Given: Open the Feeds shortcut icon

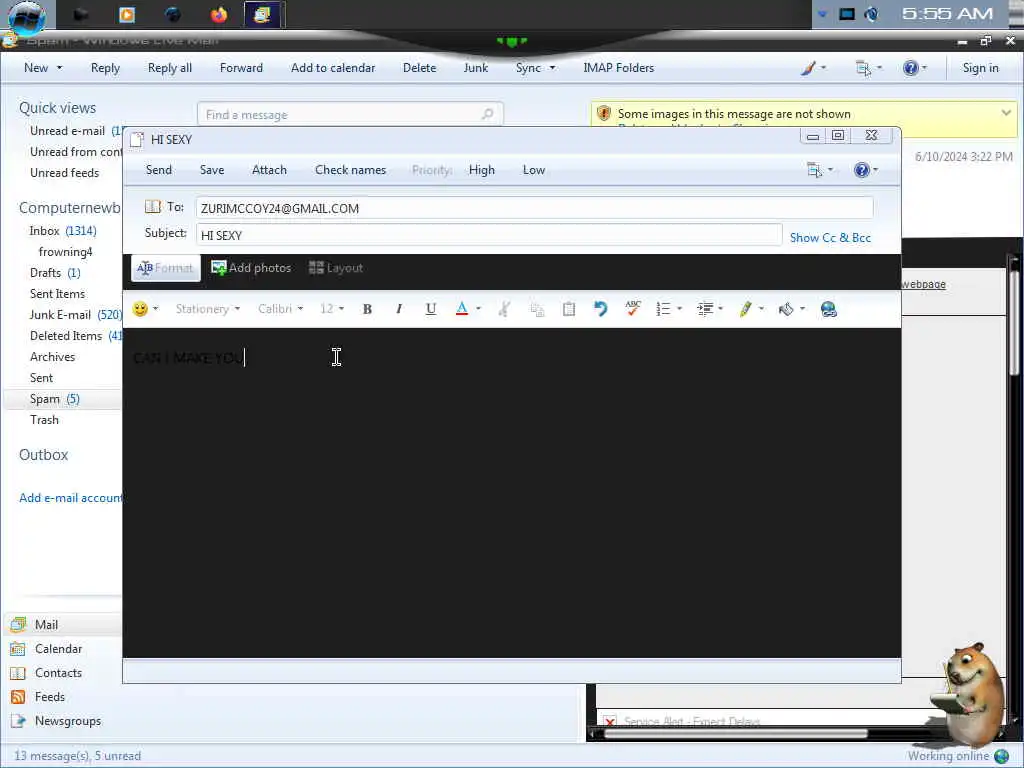Looking at the screenshot, I should (18, 697).
